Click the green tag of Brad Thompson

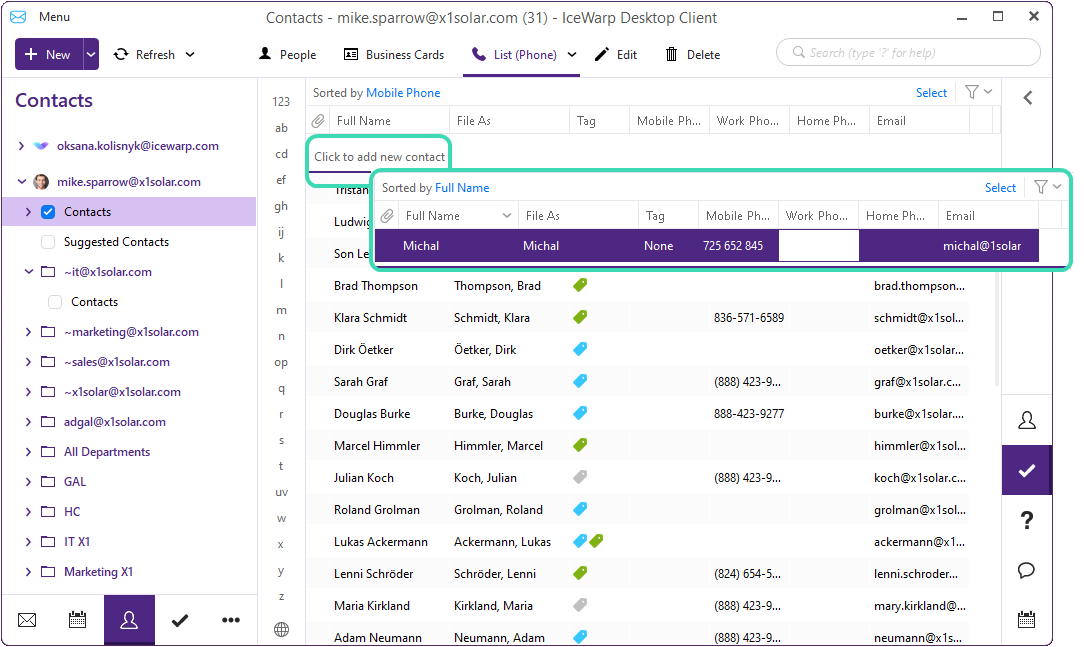pos(580,285)
